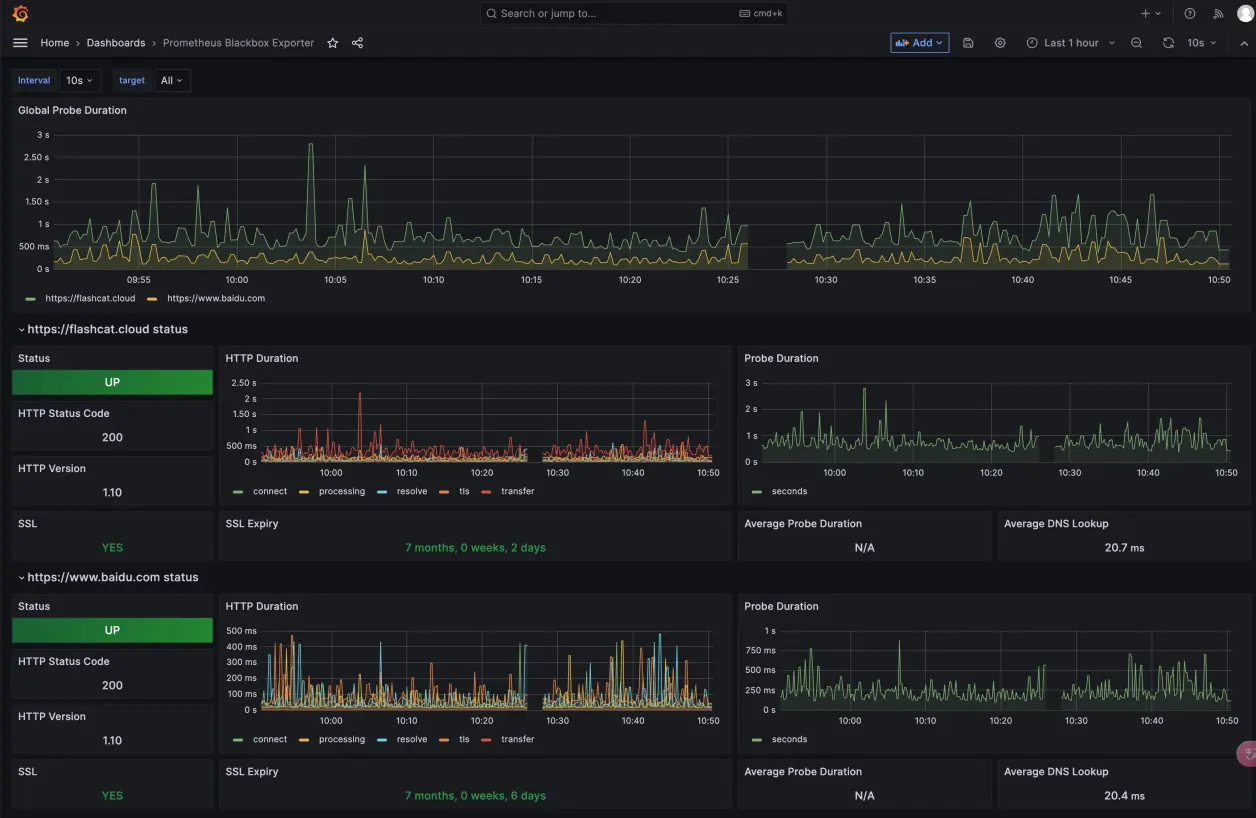Click the baidu Average Probe Duration title
Screen dimensions: 1256x818
[803, 771]
